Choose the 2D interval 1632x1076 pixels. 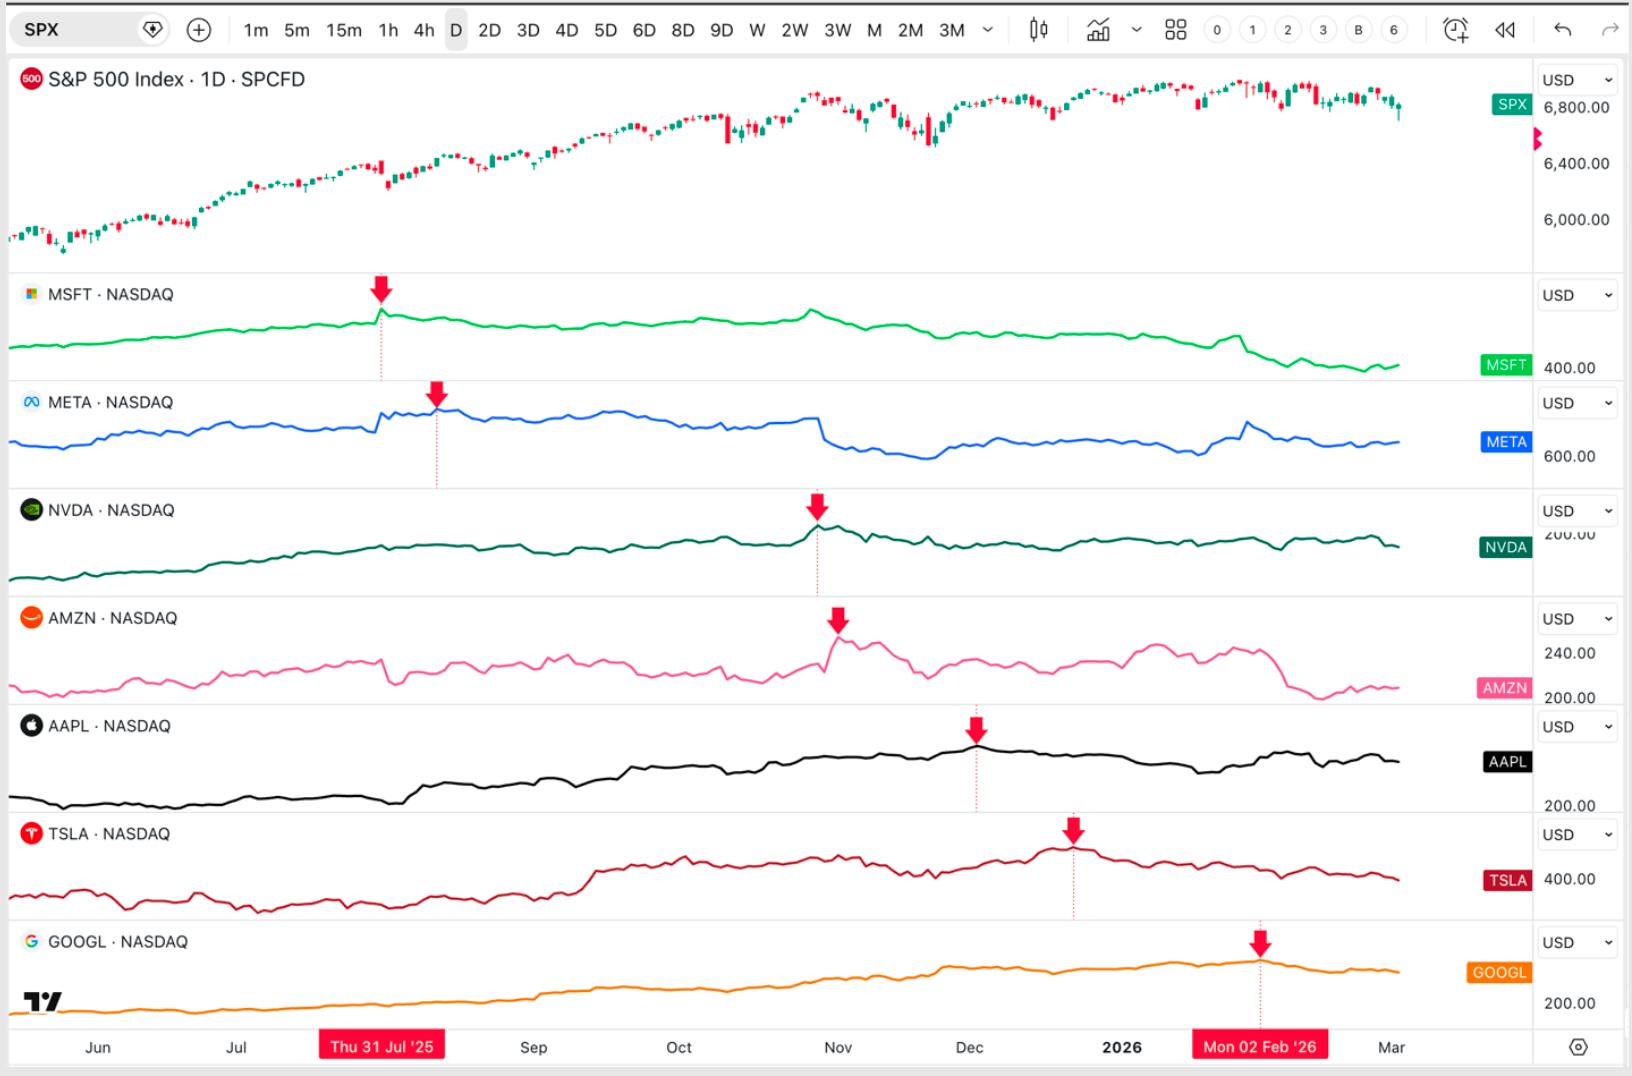click(x=489, y=30)
